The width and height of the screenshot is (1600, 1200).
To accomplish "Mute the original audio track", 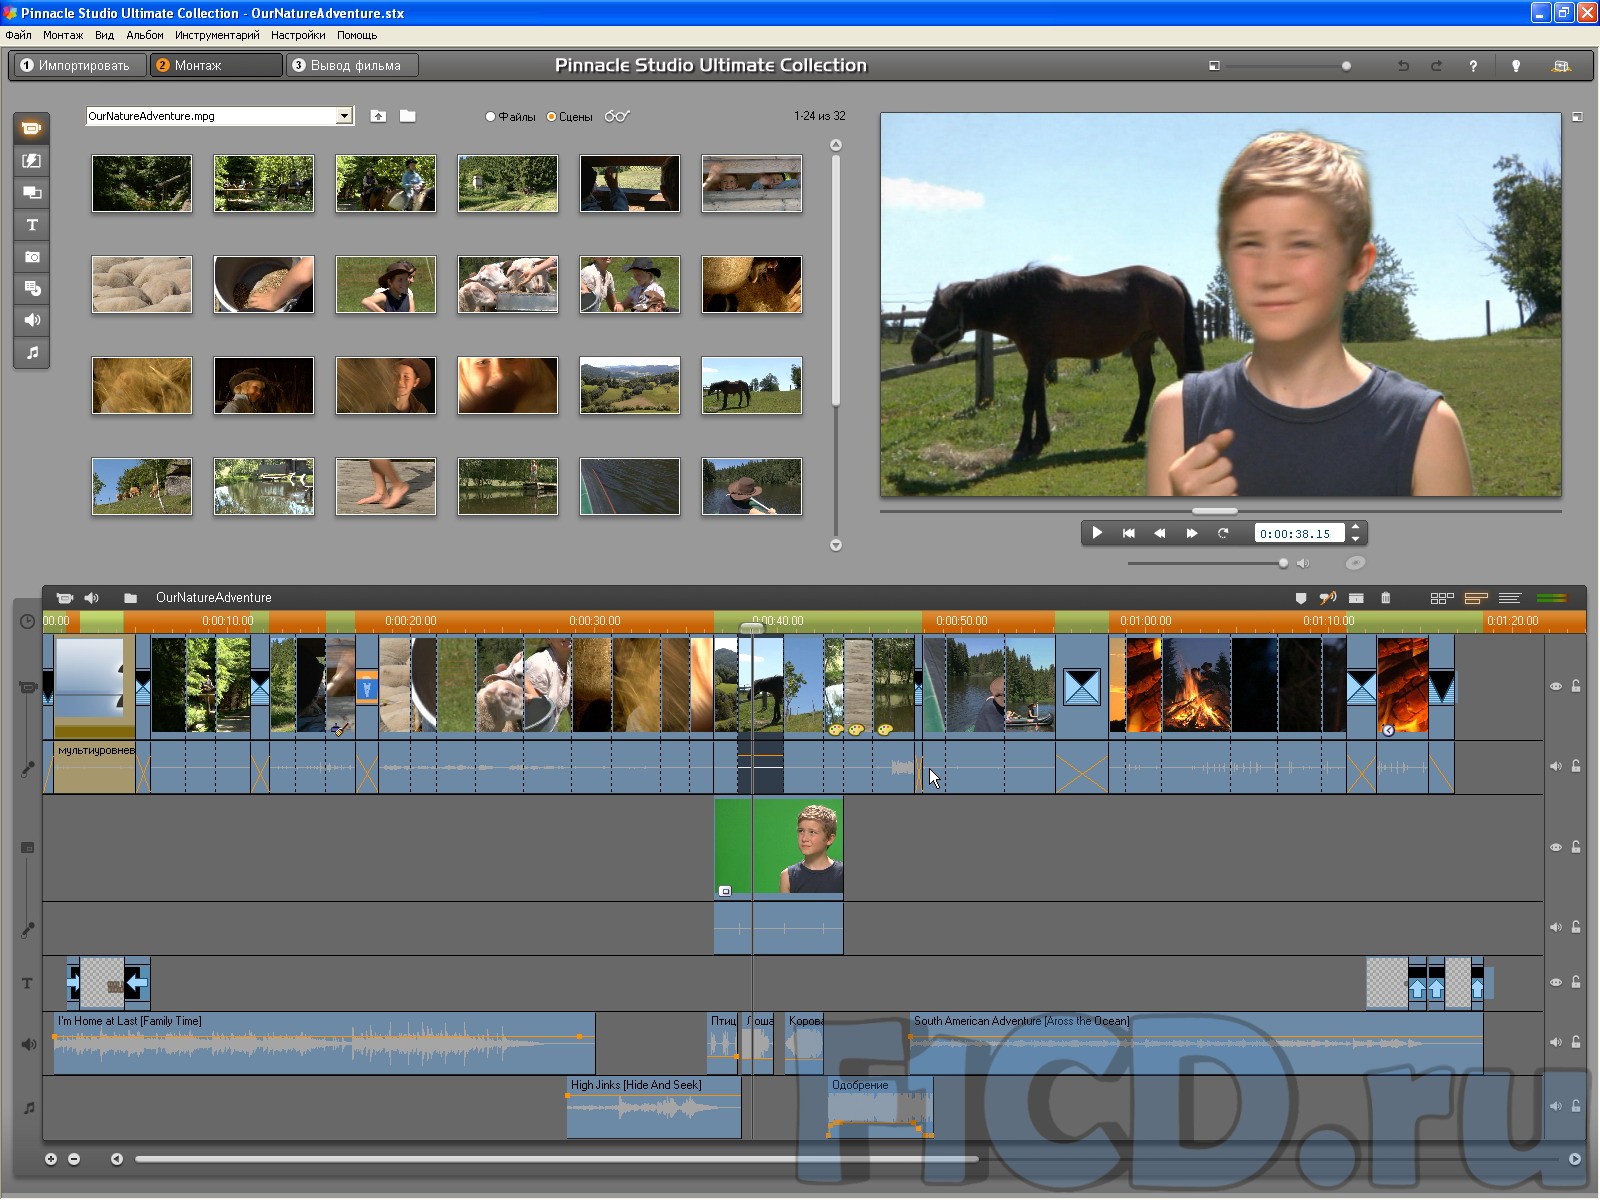I will click(1556, 766).
